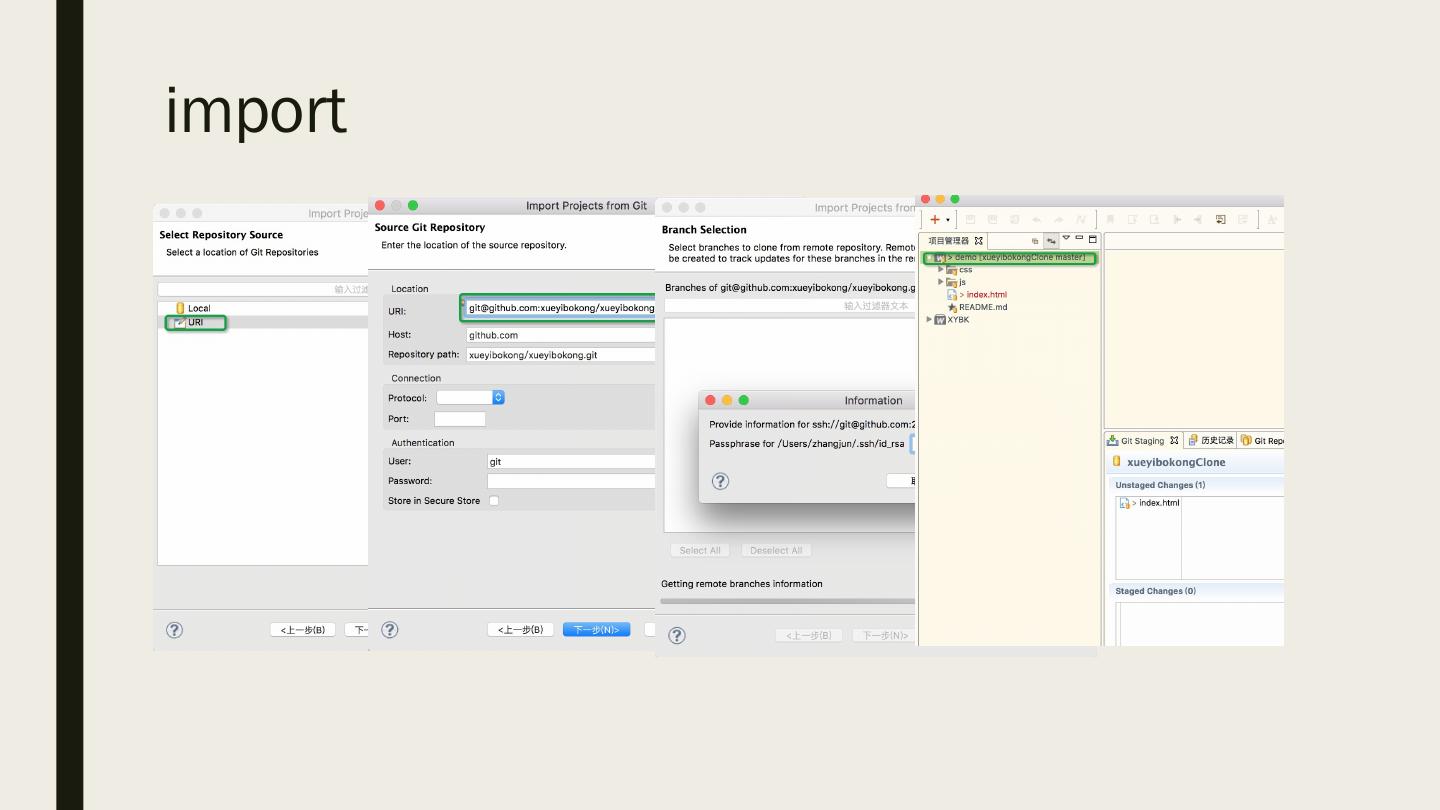Expand the css folder in project tree
This screenshot has height=810, width=1440.
[941, 270]
